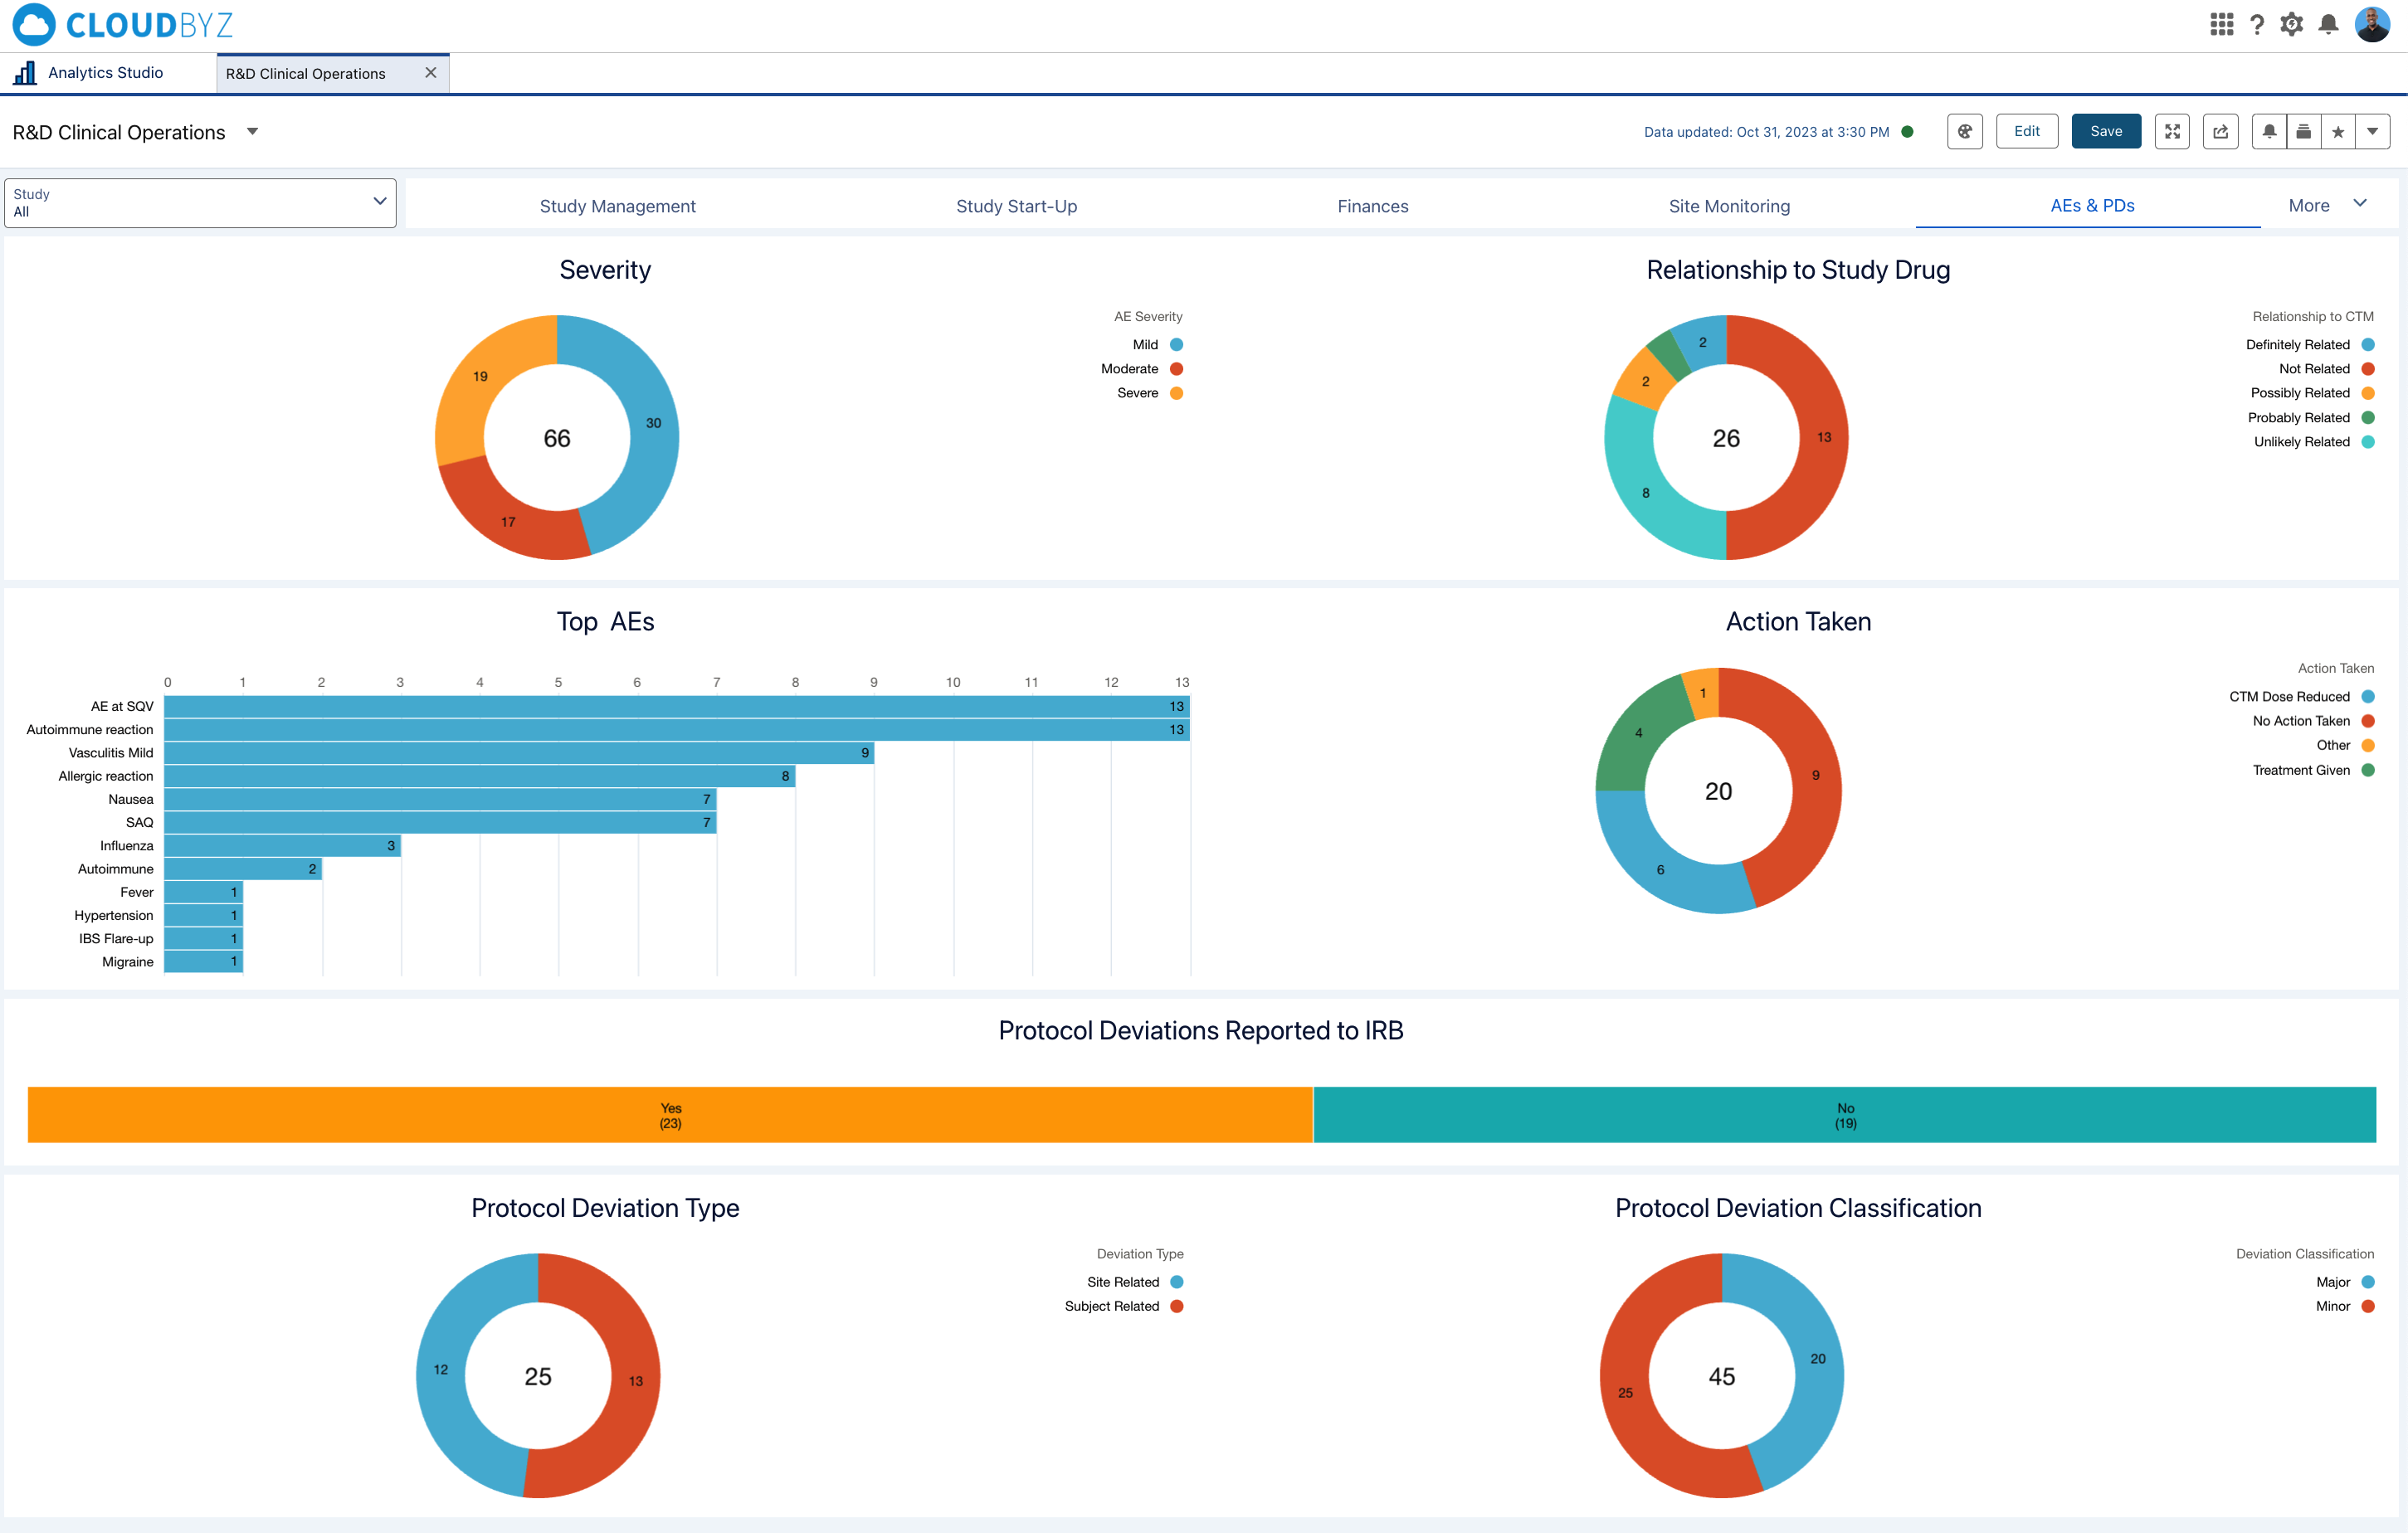This screenshot has width=2408, height=1533.
Task: Click the Cloudbyz cloud logo
Action: pos(34,24)
